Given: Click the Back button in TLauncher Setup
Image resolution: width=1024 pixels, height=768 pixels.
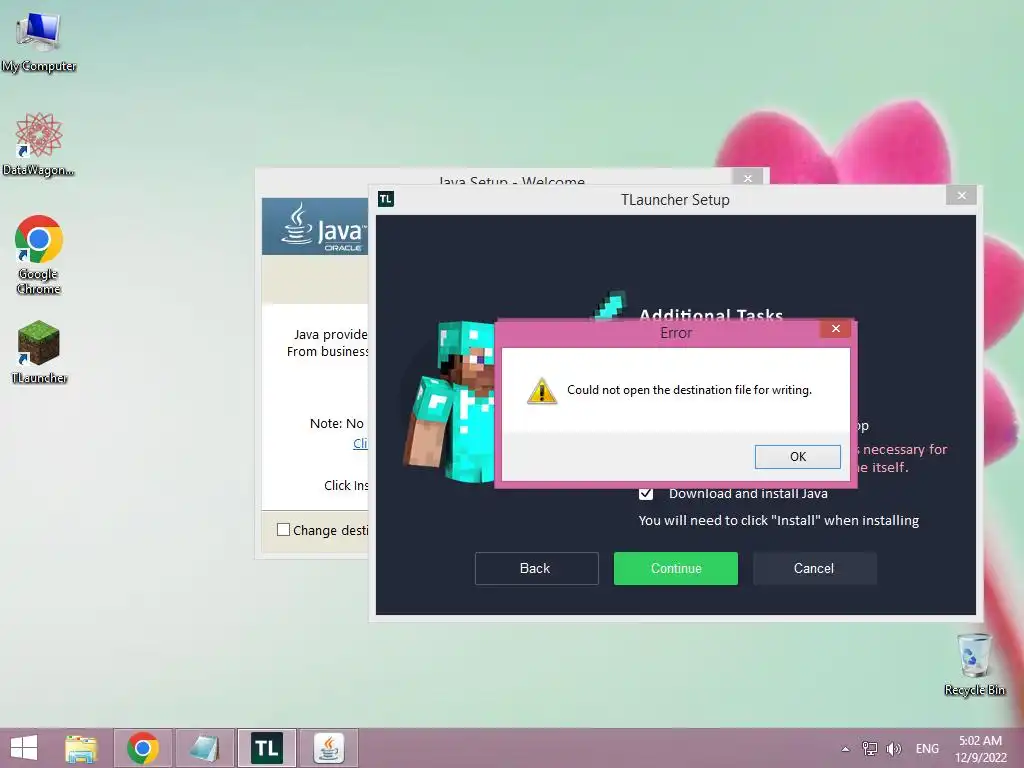Looking at the screenshot, I should (536, 568).
